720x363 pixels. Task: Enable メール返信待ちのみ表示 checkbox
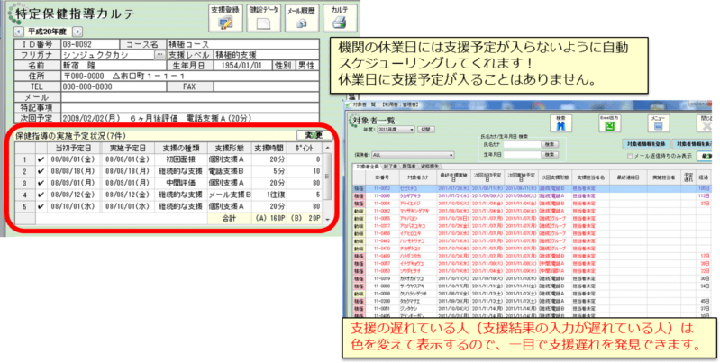(630, 156)
